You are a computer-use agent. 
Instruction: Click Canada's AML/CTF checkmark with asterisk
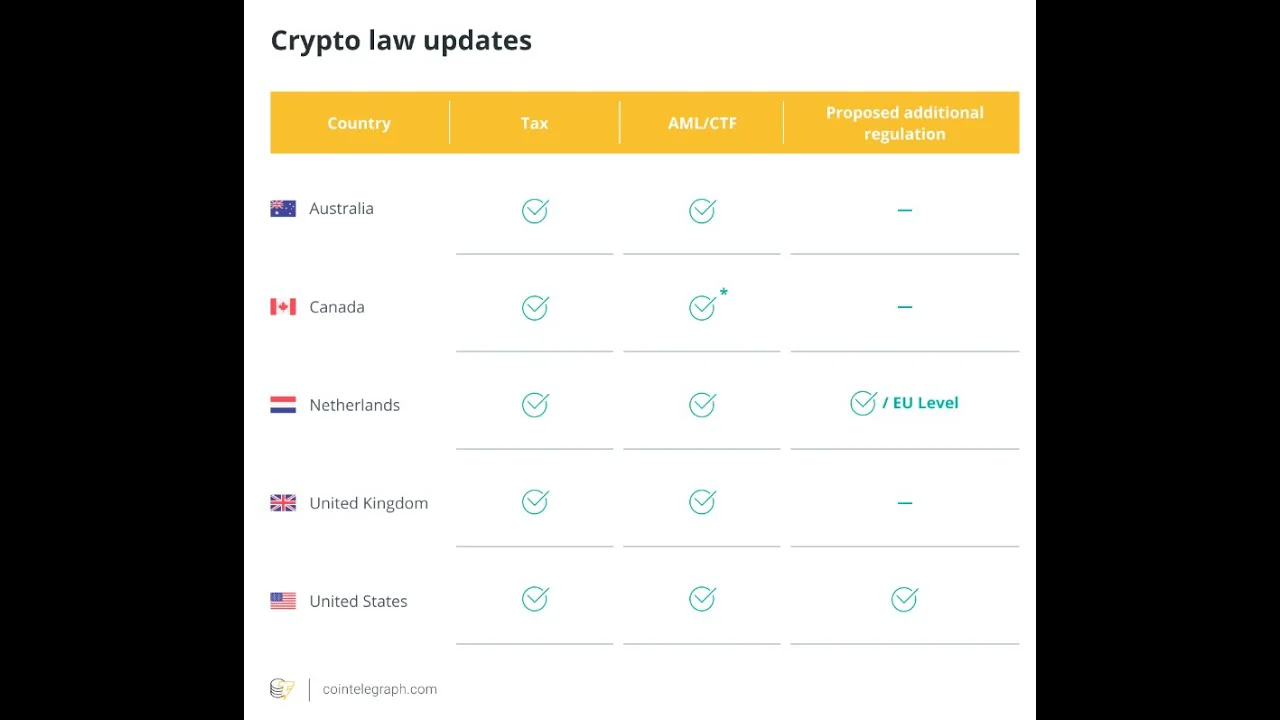(x=703, y=307)
